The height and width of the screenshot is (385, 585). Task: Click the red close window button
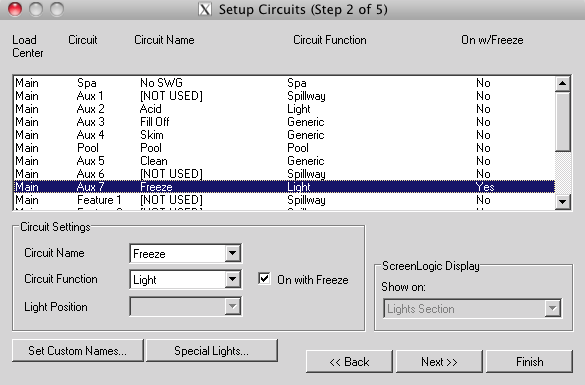click(15, 9)
